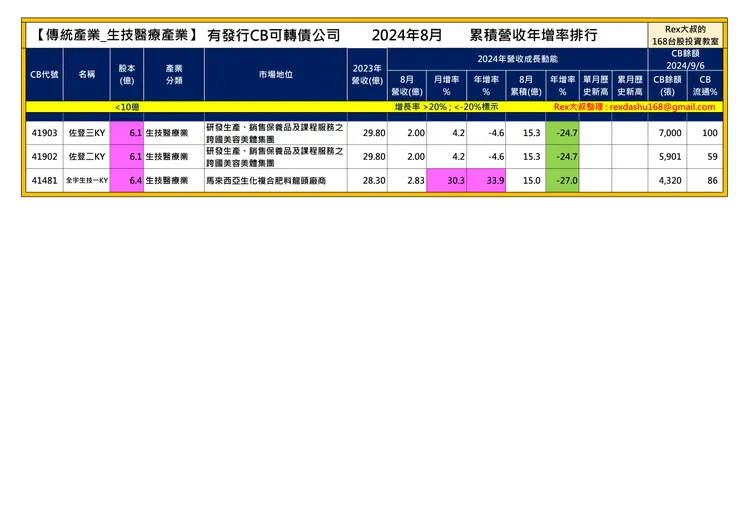Click the CB代號 column header

click(44, 74)
